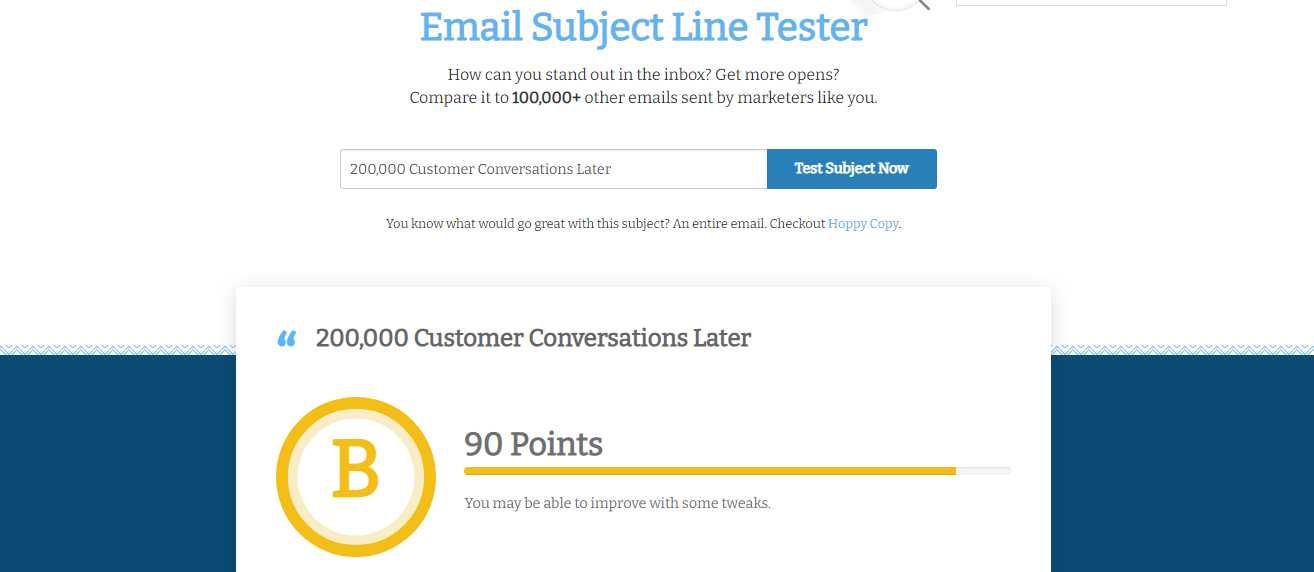The width and height of the screenshot is (1314, 572).
Task: Click the magnifying glass icon beside the title
Action: click(x=905, y=5)
